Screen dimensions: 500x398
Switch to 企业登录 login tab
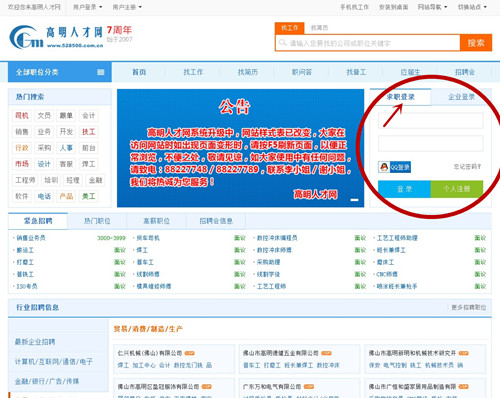(x=461, y=97)
